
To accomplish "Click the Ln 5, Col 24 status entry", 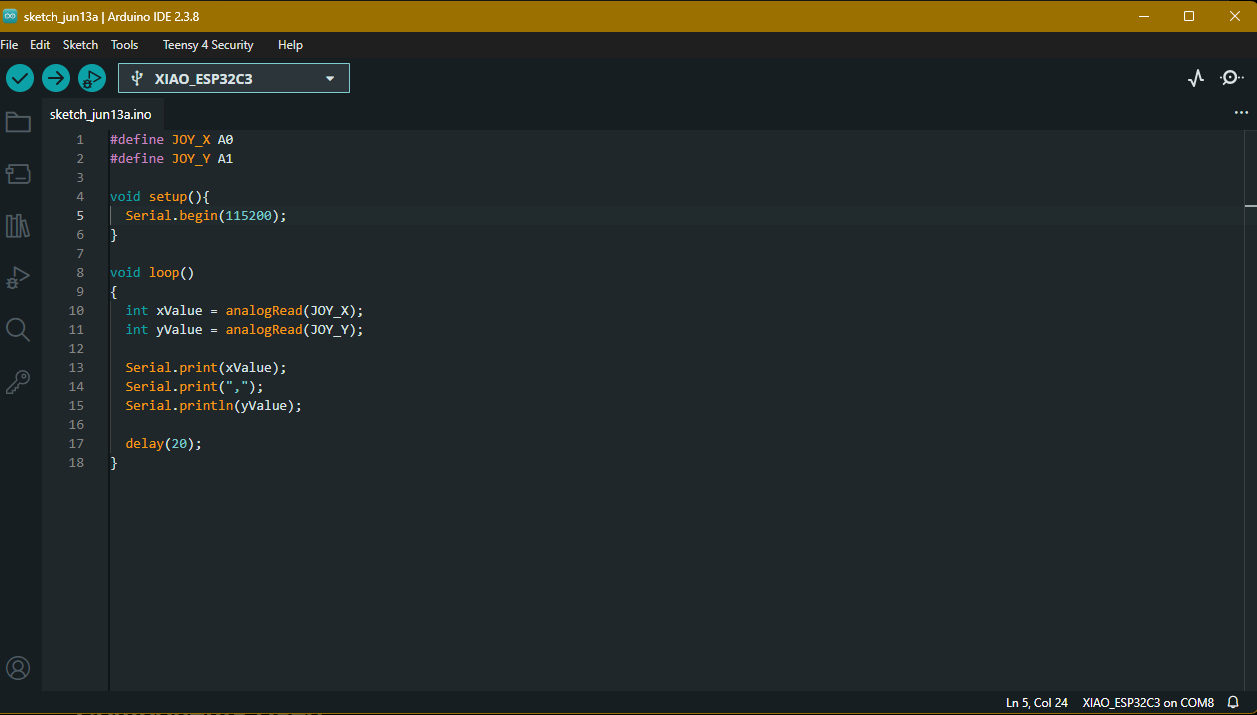I will click(x=1037, y=702).
